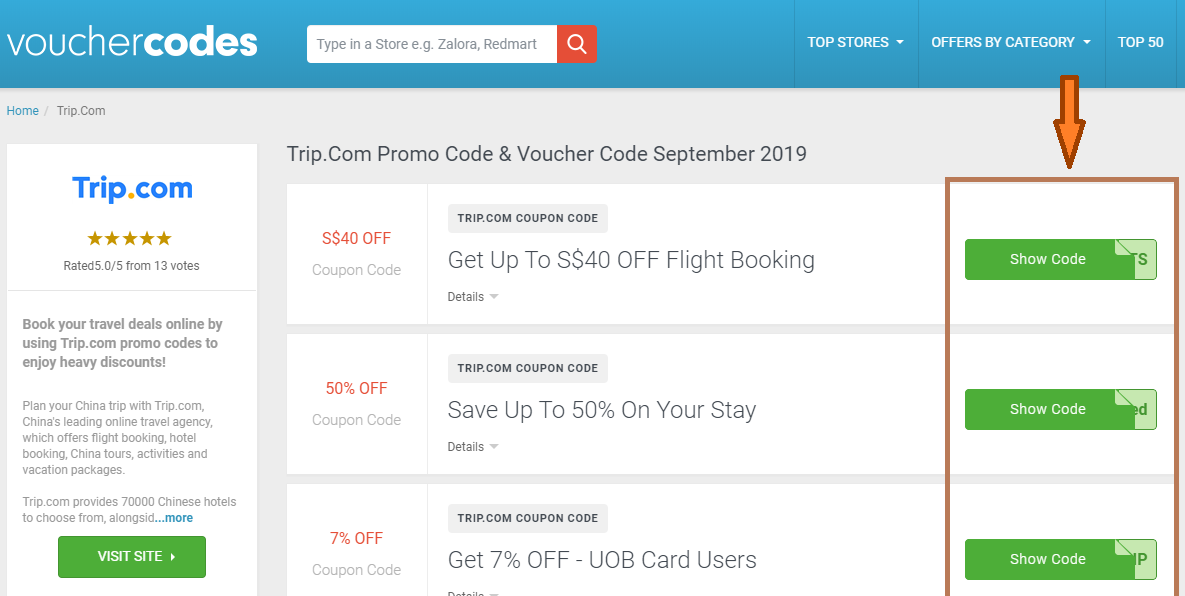Expand Details under flight booking offer

[473, 297]
